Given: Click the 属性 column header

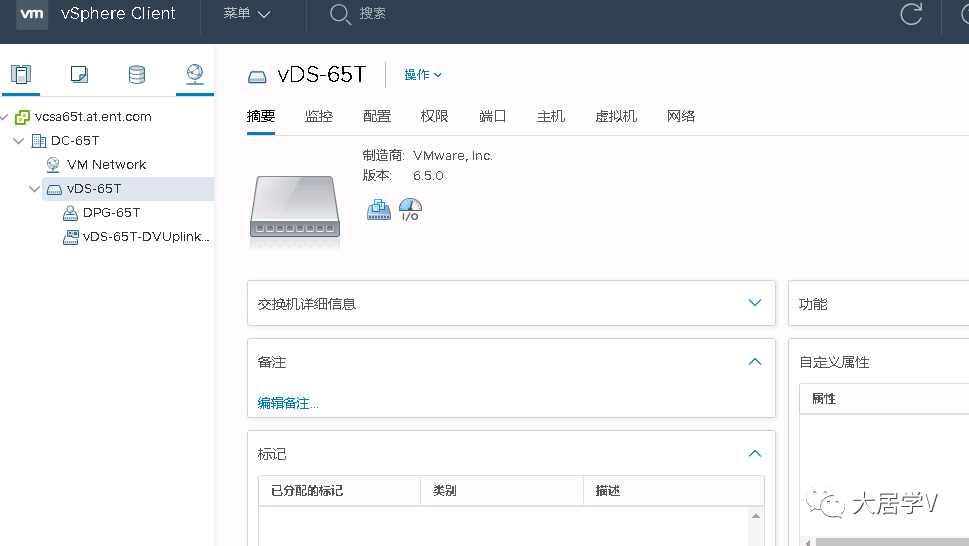Looking at the screenshot, I should click(884, 399).
